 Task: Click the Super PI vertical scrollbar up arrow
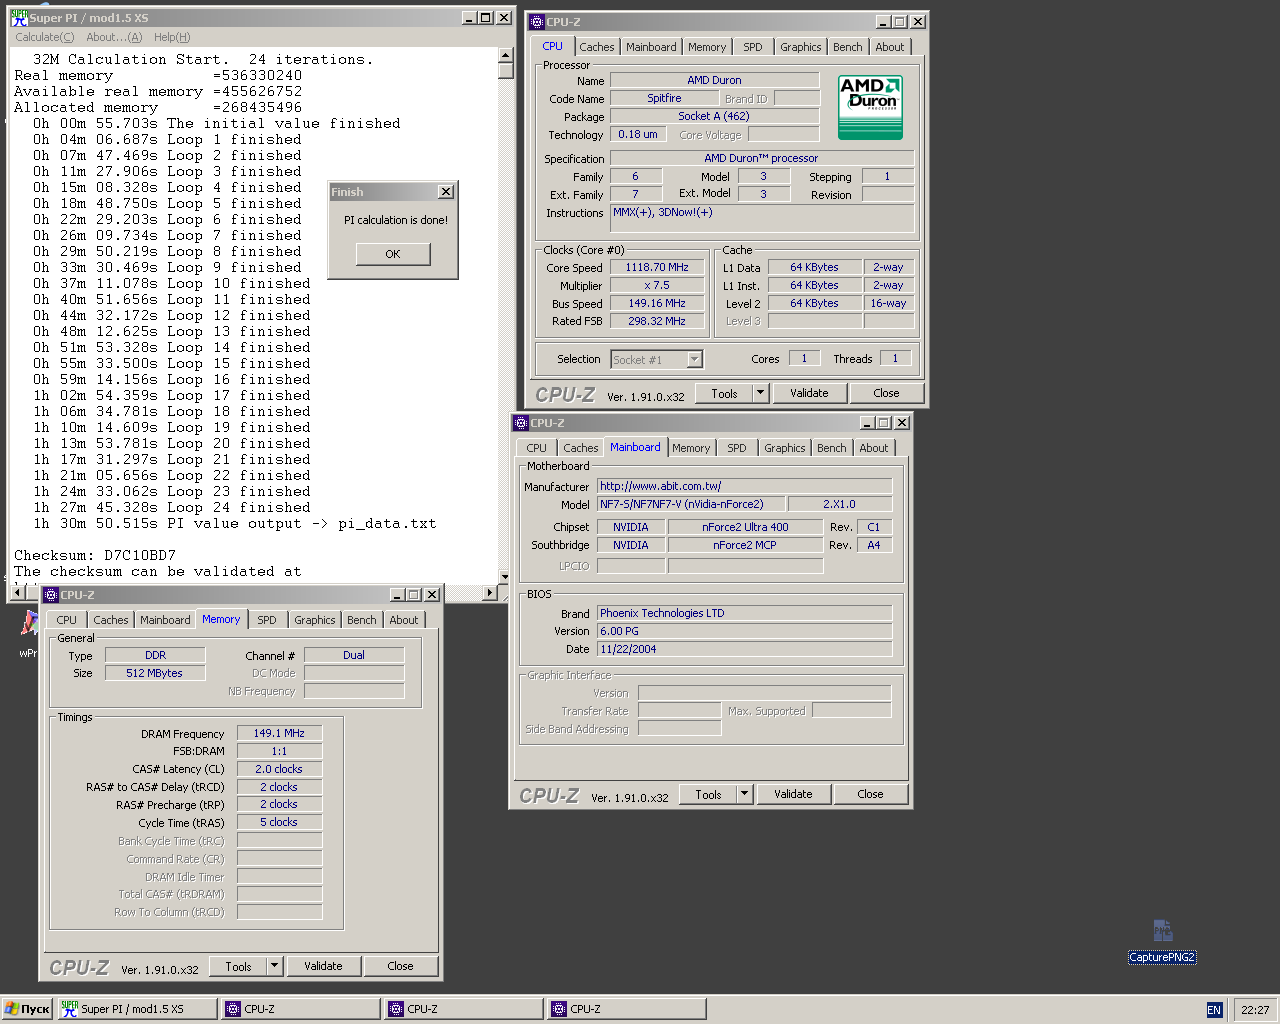[x=505, y=56]
